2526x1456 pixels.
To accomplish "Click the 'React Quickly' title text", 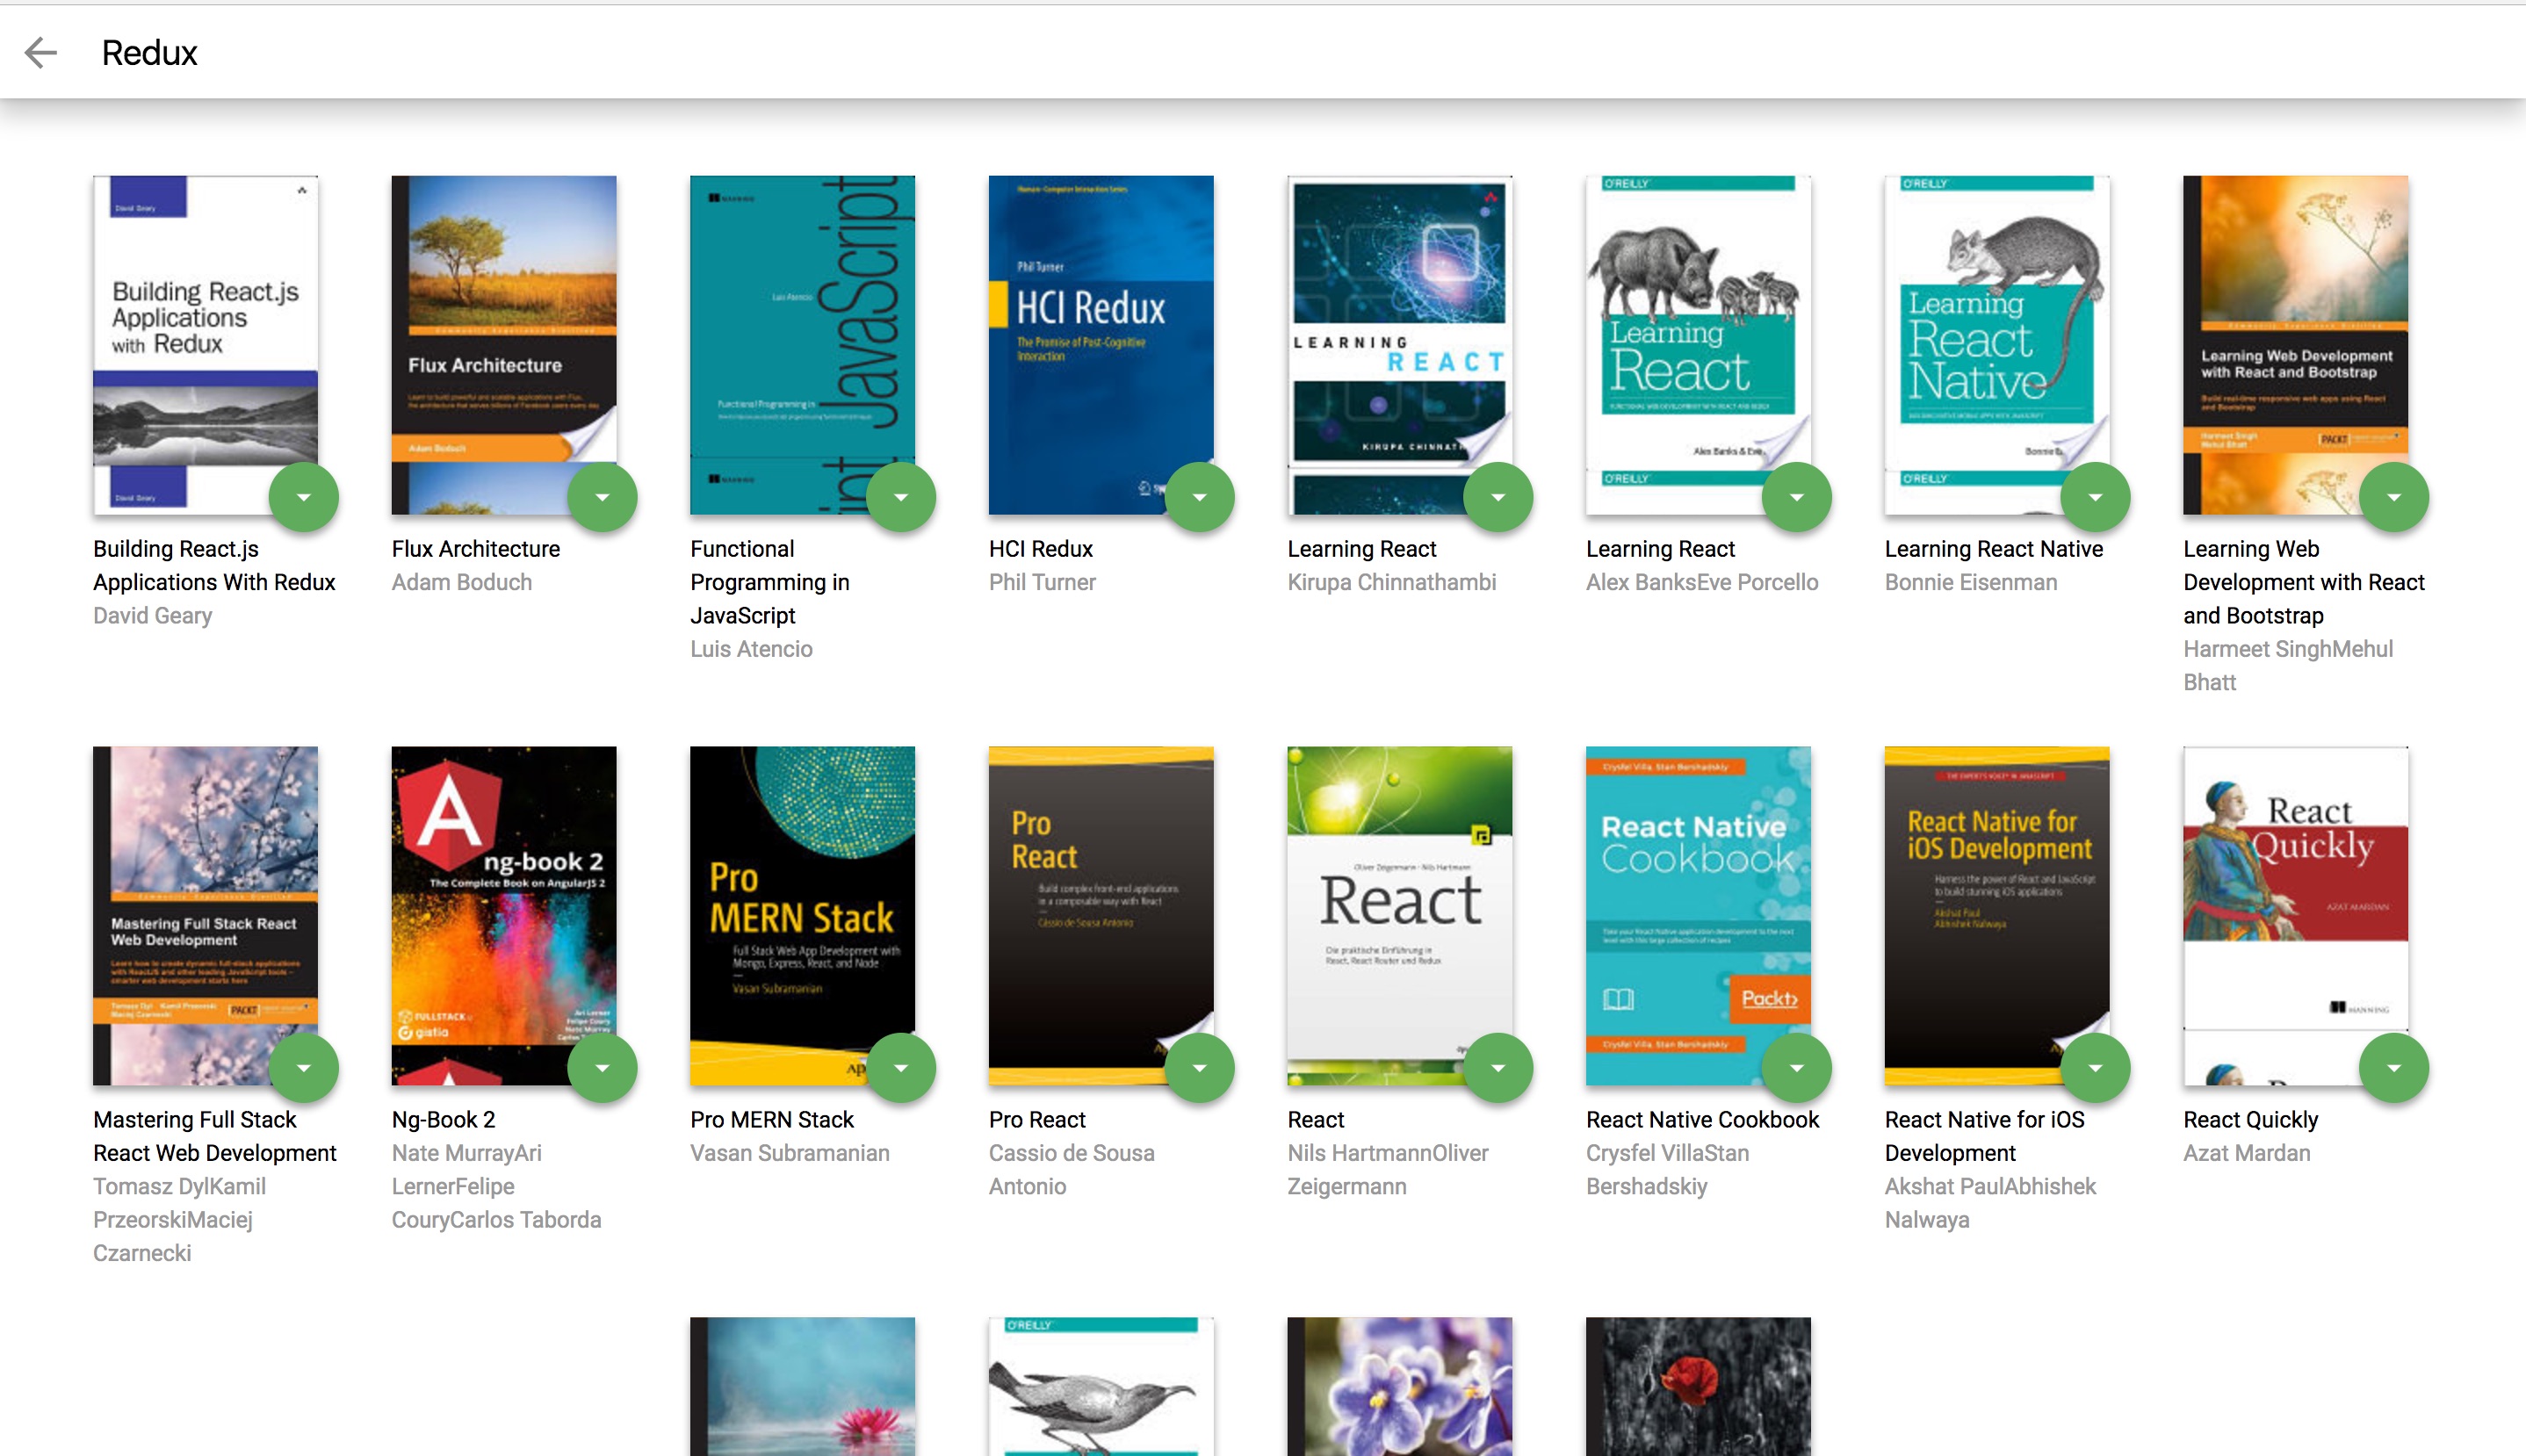I will click(2251, 1120).
